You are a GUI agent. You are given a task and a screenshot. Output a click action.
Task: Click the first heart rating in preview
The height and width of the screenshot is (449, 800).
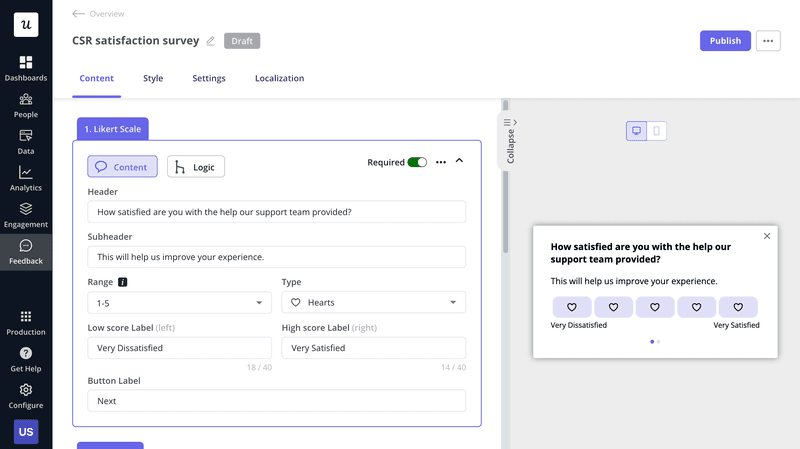point(572,307)
